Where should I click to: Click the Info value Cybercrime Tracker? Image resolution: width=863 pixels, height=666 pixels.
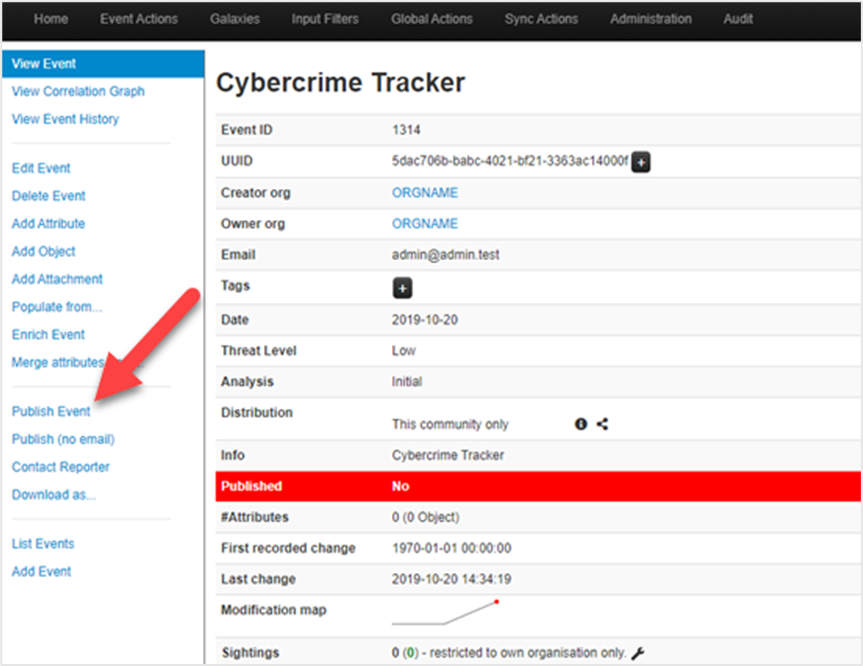tap(448, 455)
